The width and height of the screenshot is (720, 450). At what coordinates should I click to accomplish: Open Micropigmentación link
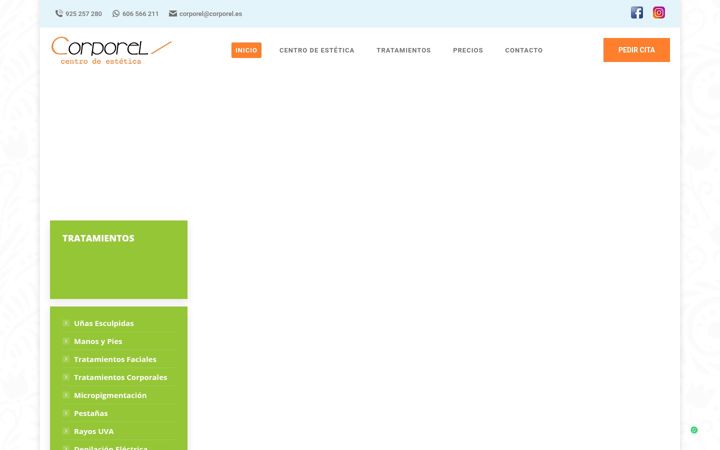click(110, 395)
